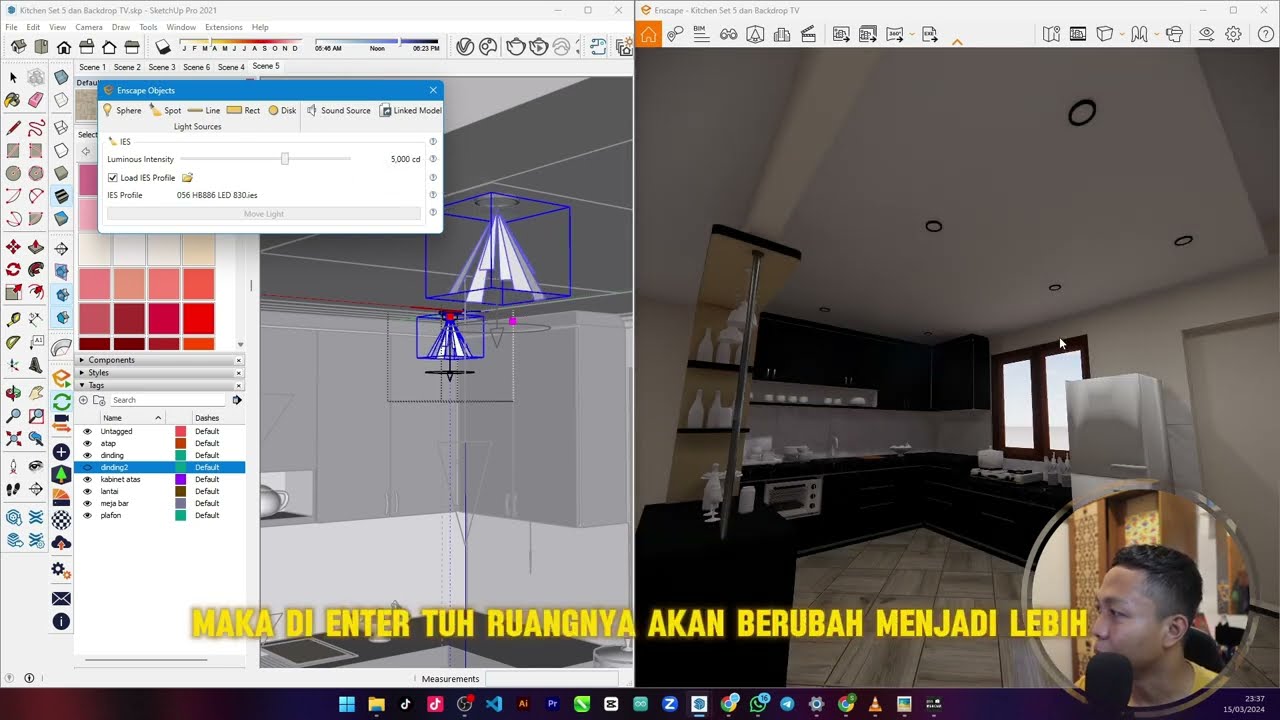This screenshot has height=720, width=1280.
Task: Select the Rect light source
Action: pyautogui.click(x=243, y=110)
